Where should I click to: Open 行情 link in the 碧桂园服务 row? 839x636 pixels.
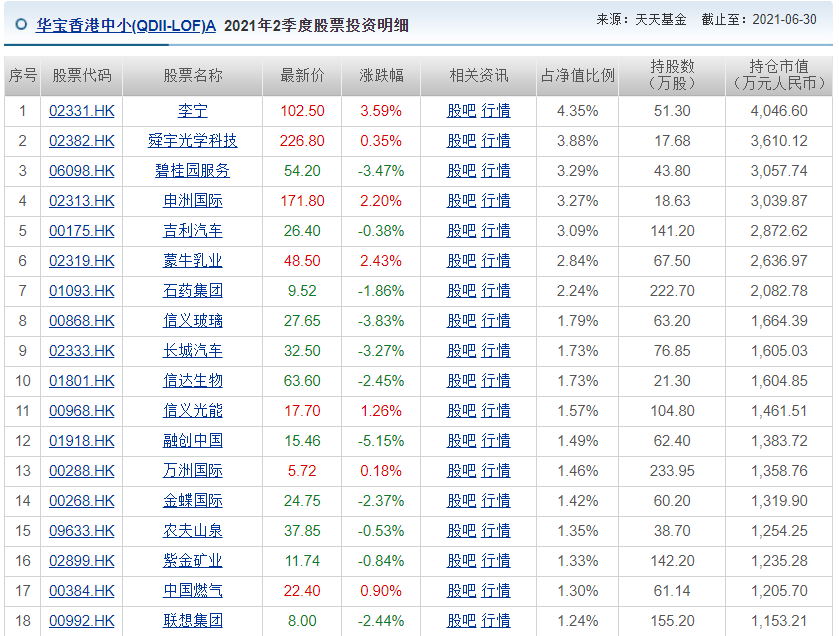pyautogui.click(x=495, y=171)
